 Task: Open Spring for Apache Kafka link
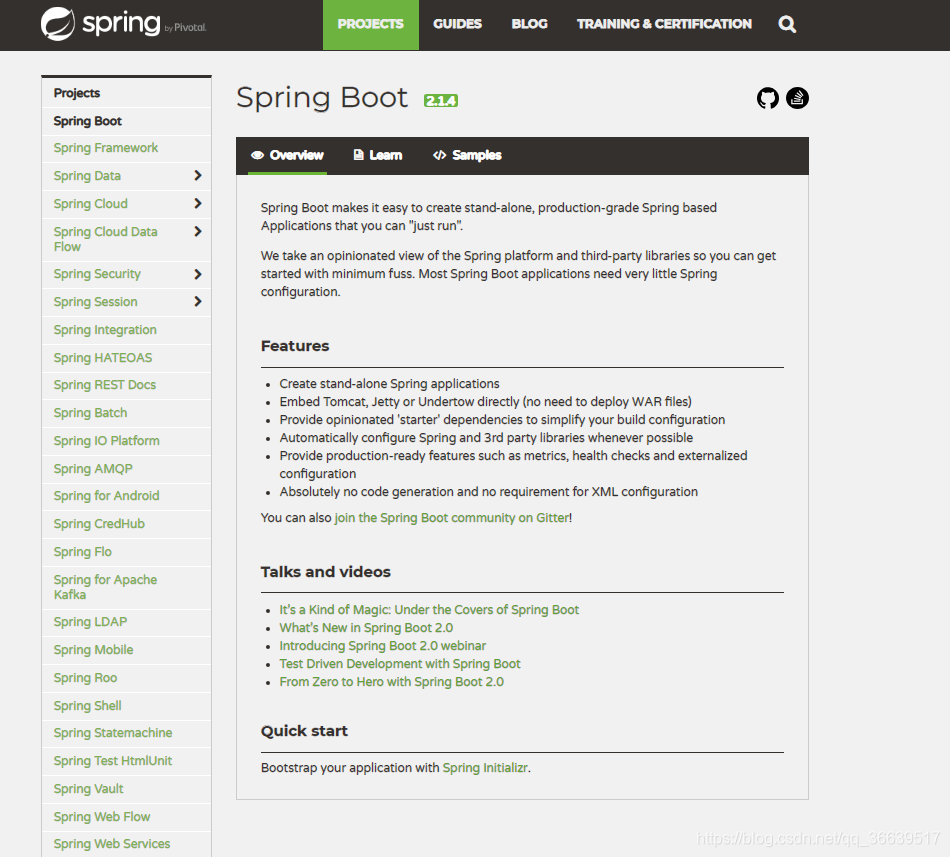pos(105,587)
